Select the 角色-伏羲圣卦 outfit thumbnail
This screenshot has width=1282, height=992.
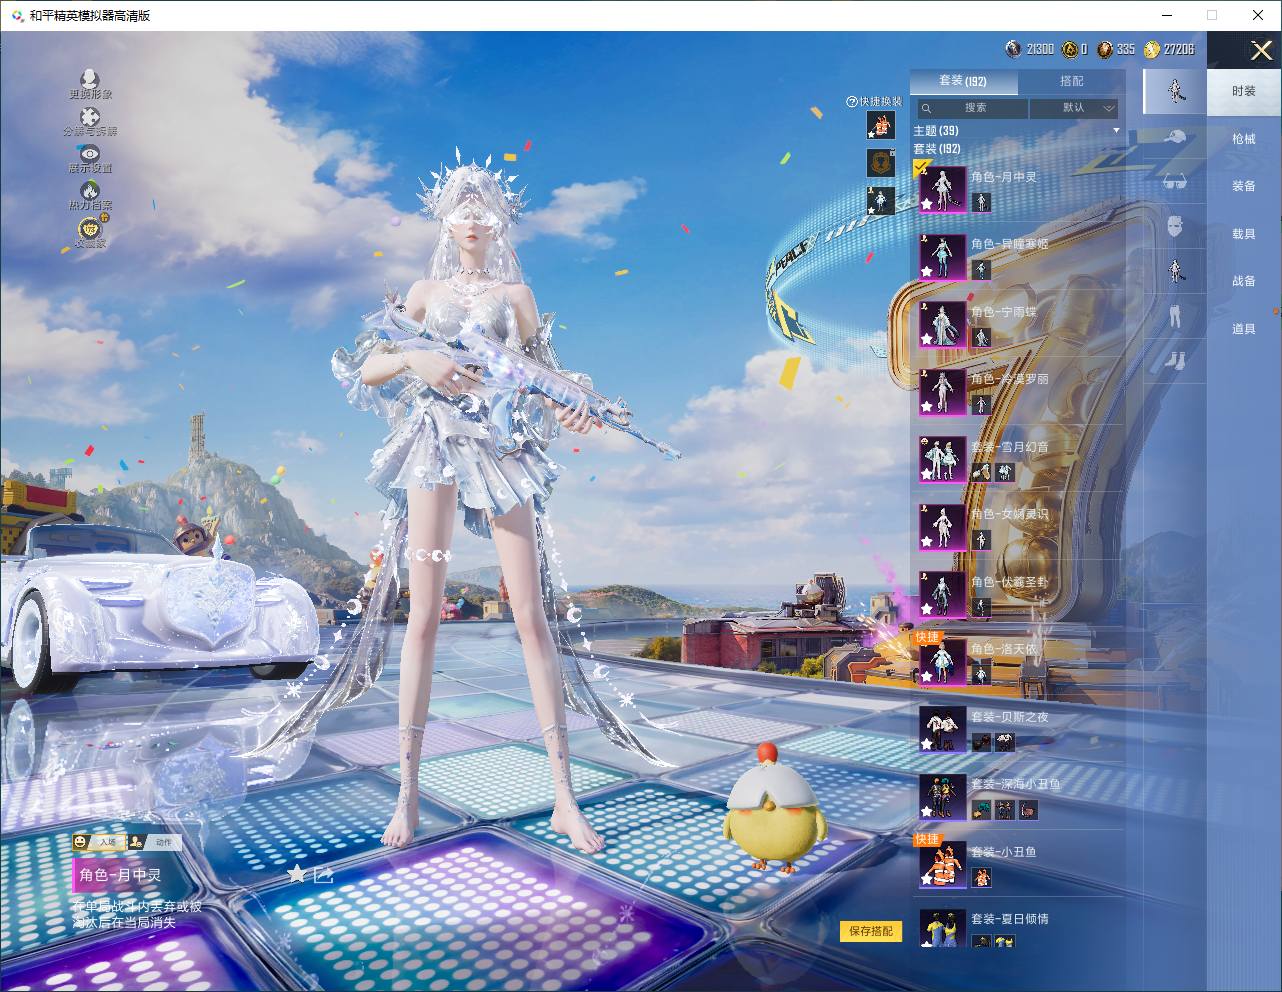(942, 595)
